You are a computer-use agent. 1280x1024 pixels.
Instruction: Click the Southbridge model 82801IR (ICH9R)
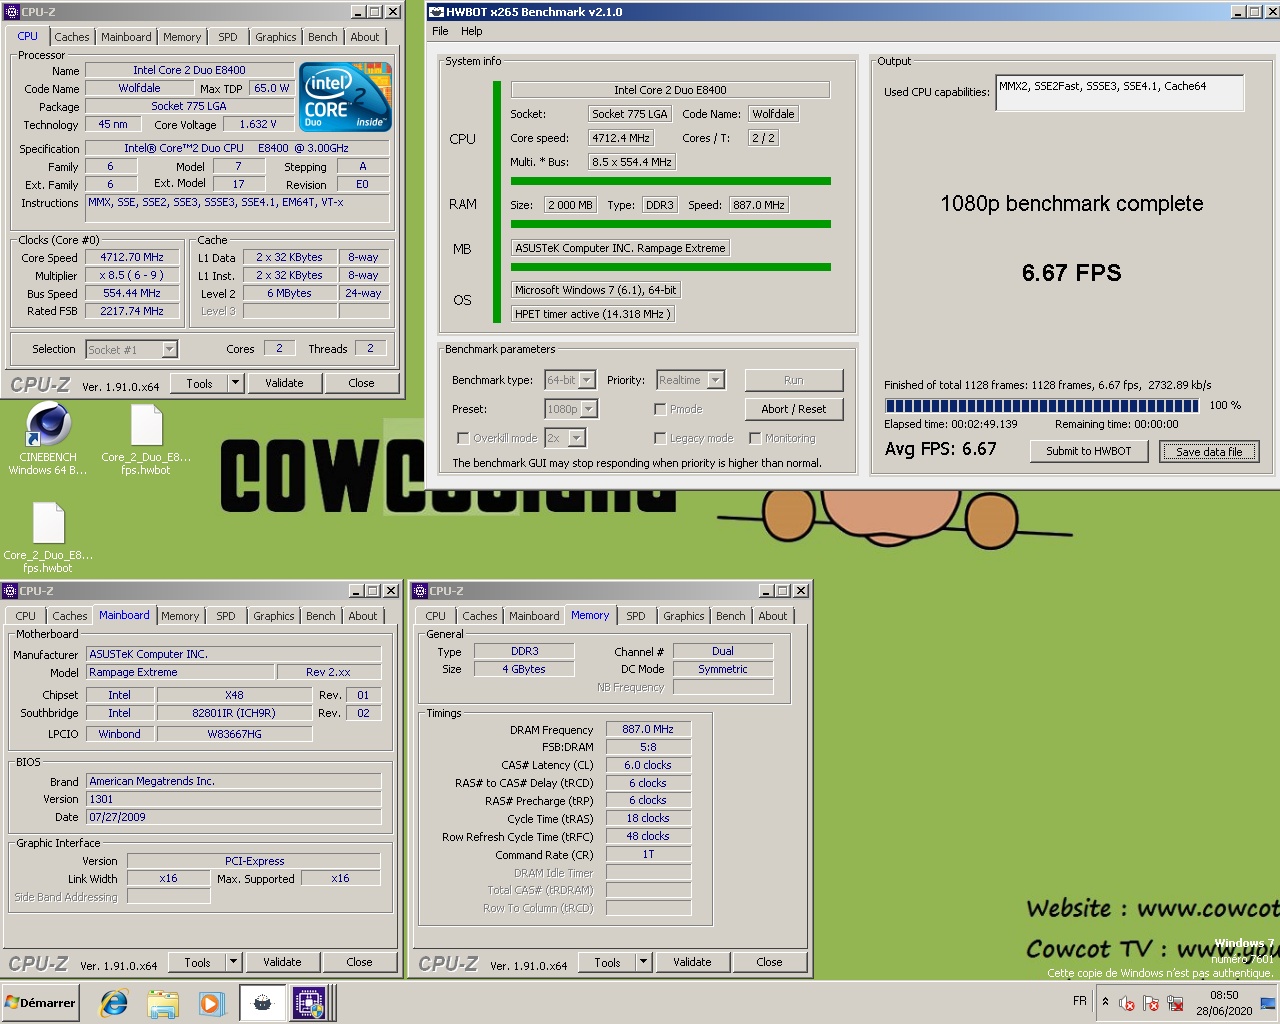click(234, 713)
